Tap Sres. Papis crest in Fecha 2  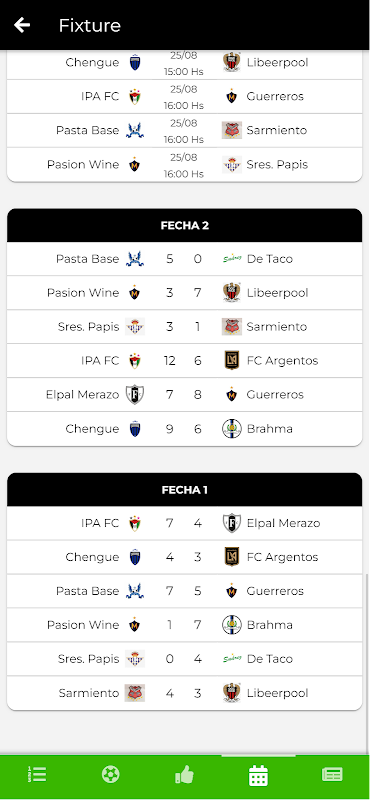point(135,327)
